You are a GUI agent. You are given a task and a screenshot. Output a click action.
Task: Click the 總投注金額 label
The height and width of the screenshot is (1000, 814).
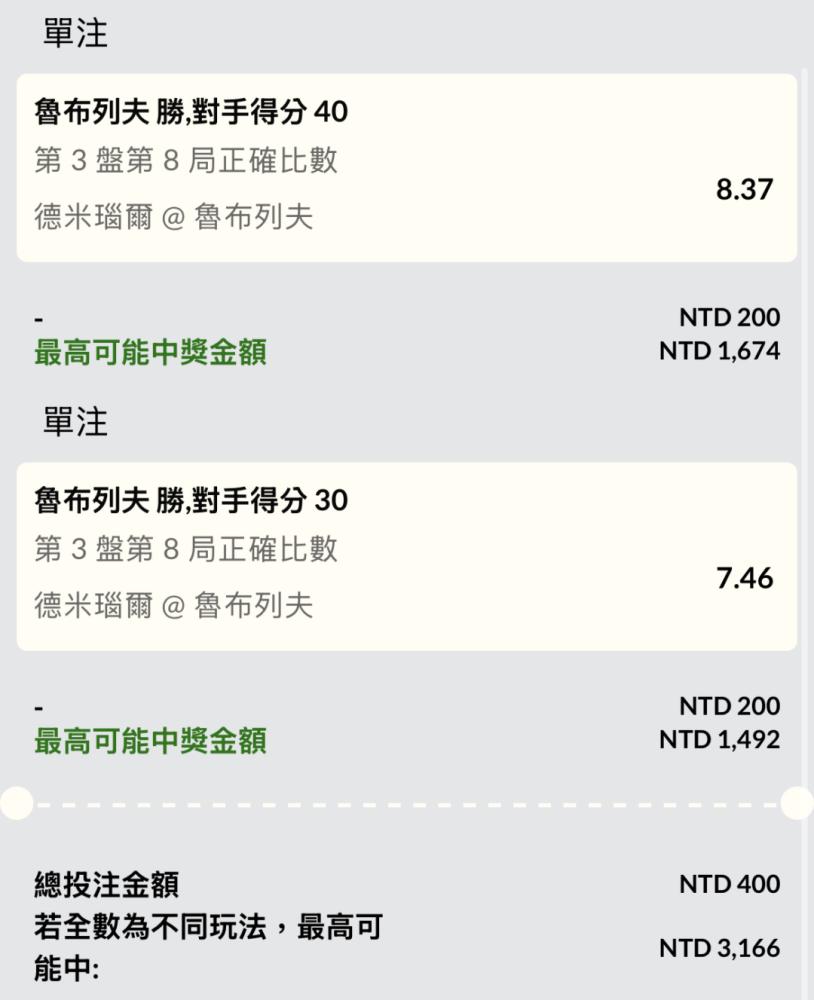click(107, 885)
